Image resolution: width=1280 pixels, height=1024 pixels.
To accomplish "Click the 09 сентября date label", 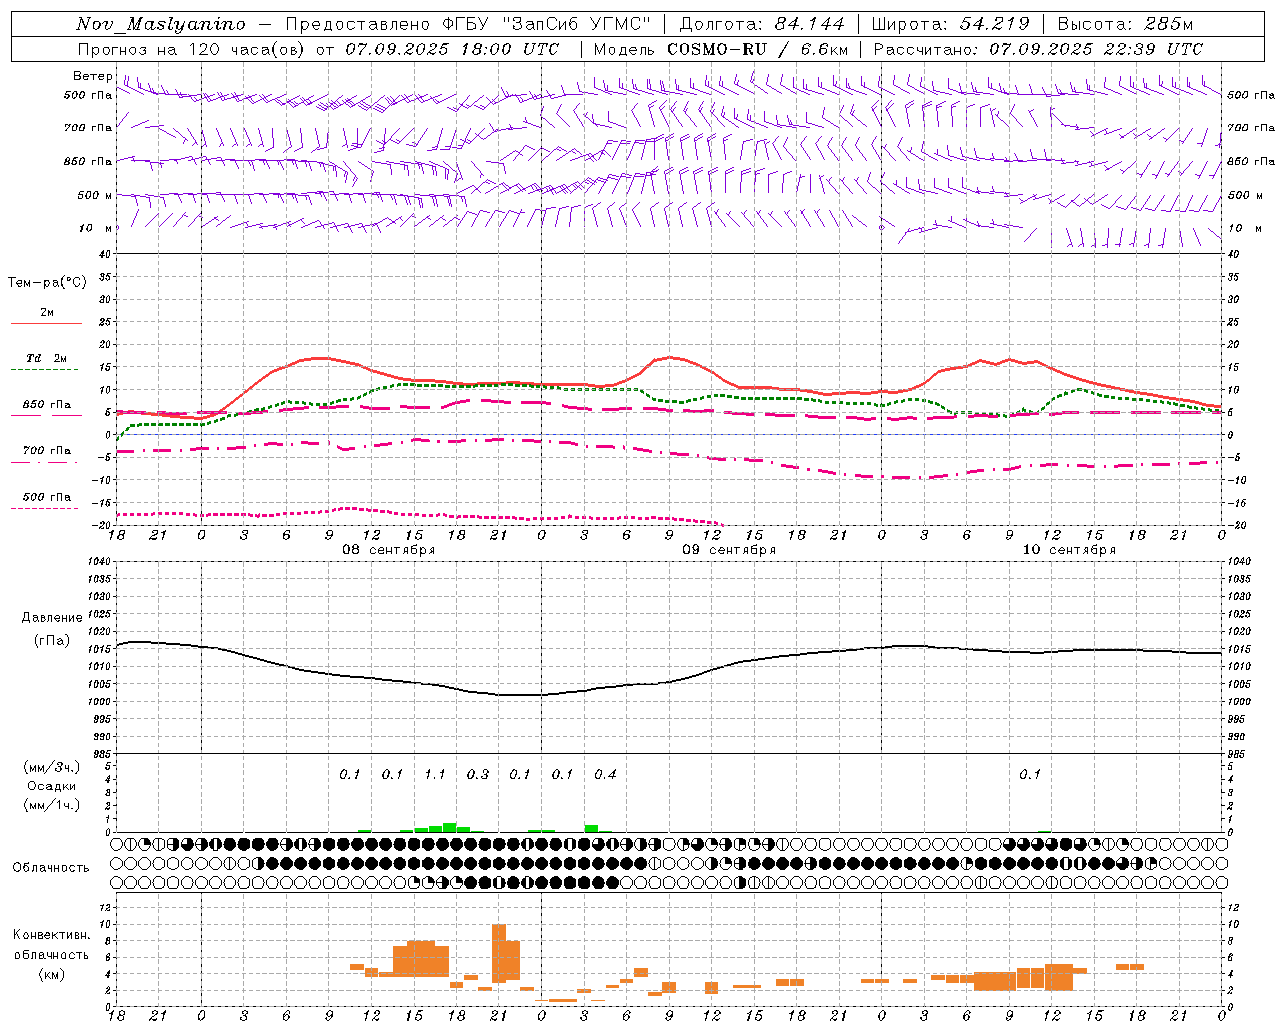I will 729,550.
